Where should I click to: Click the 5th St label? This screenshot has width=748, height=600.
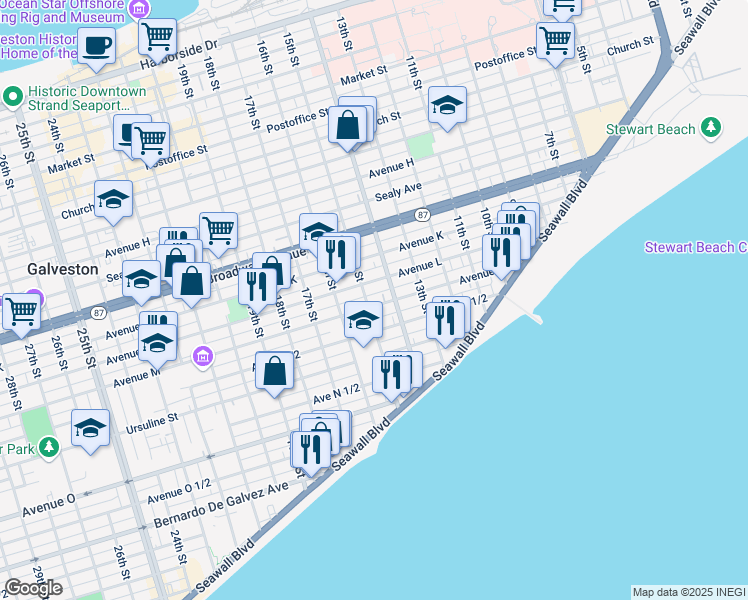coord(583,60)
